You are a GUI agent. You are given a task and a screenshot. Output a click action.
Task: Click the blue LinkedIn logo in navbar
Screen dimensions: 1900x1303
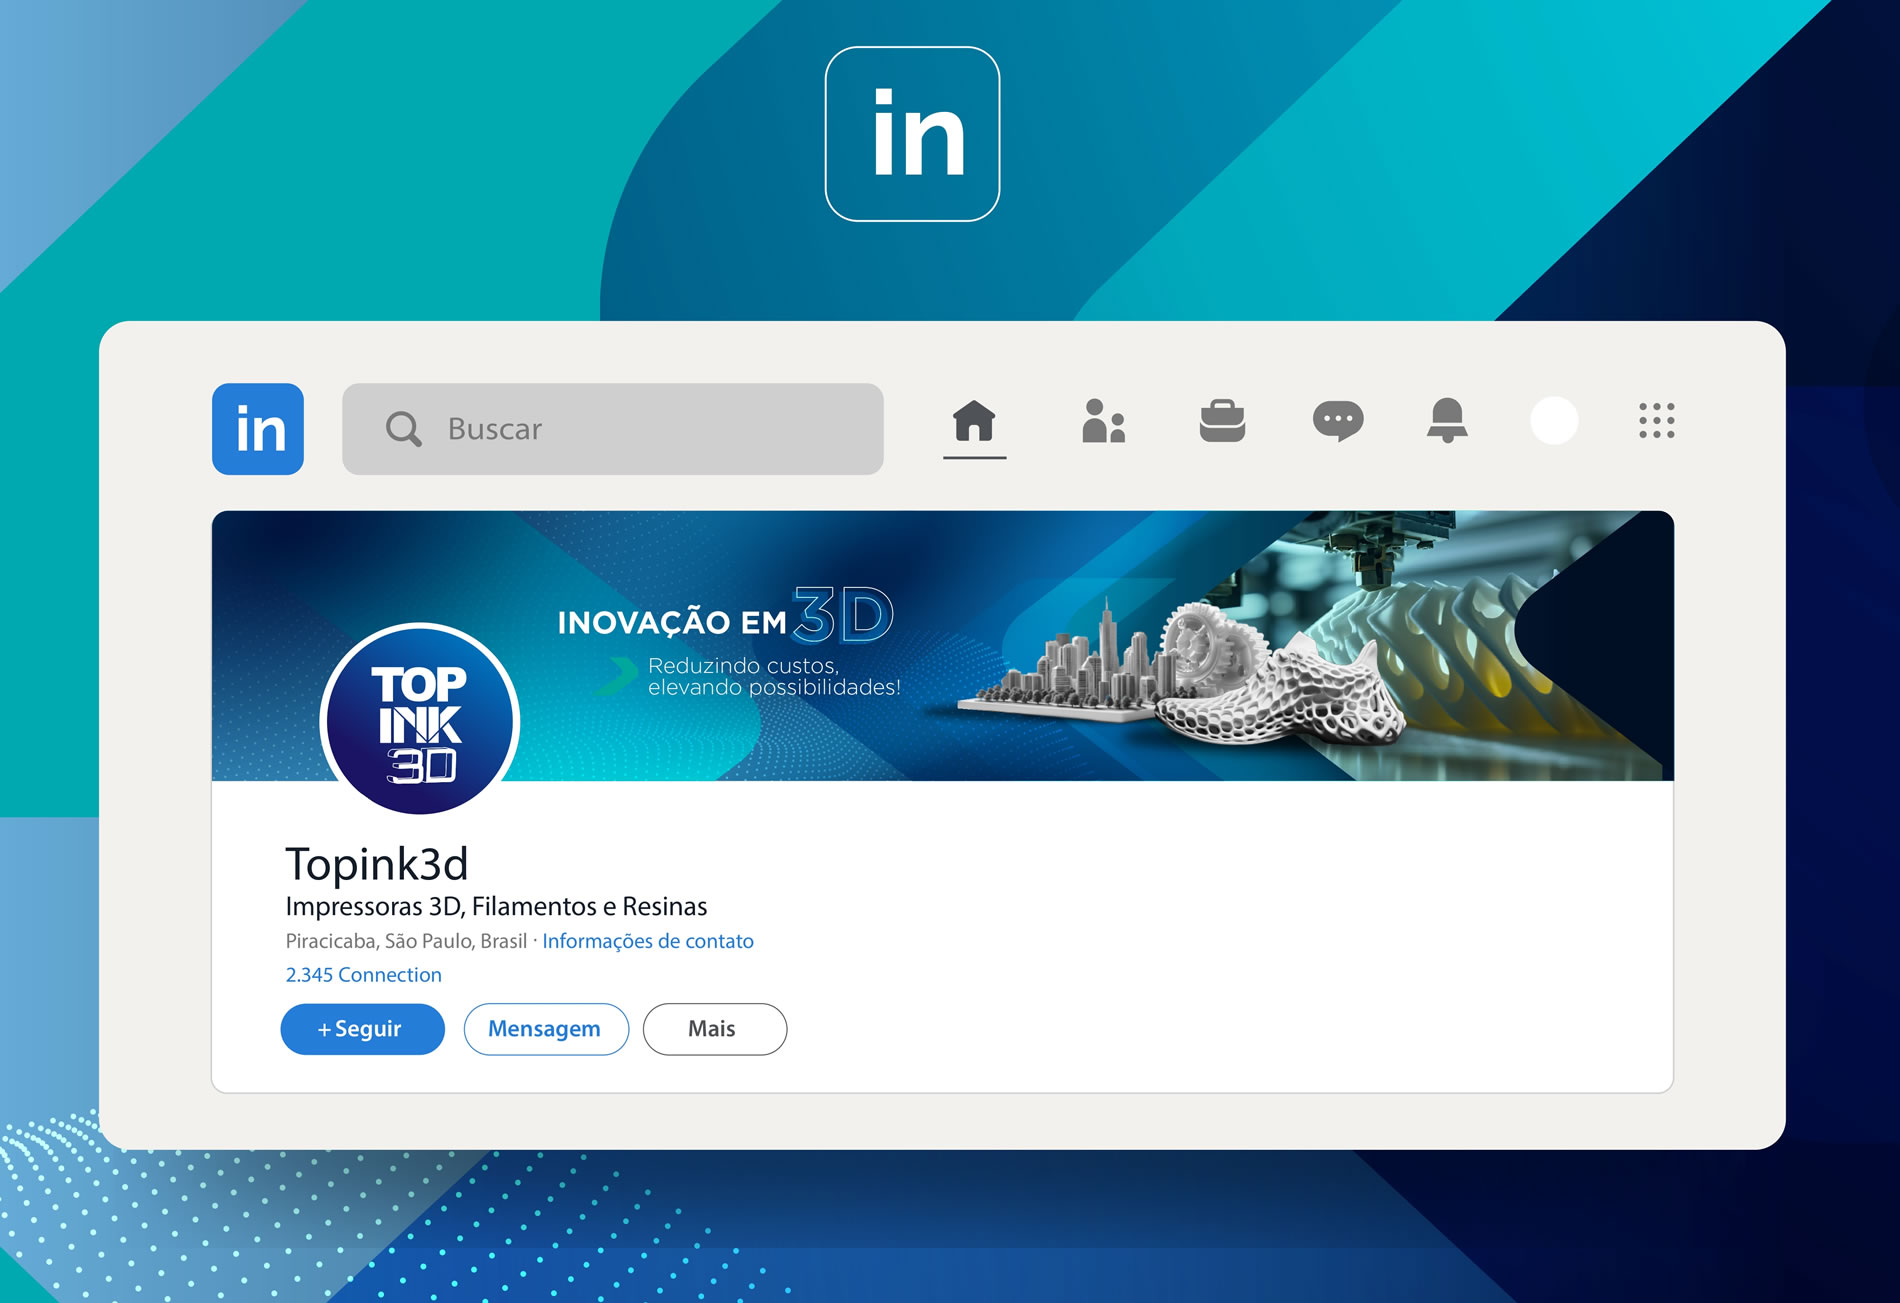click(x=258, y=429)
